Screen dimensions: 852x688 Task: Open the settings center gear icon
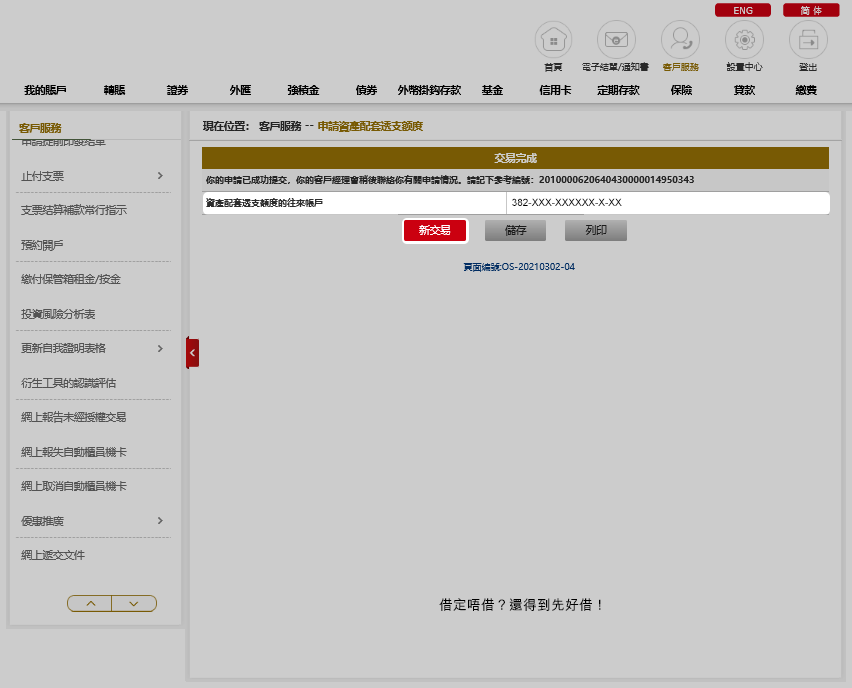(744, 40)
